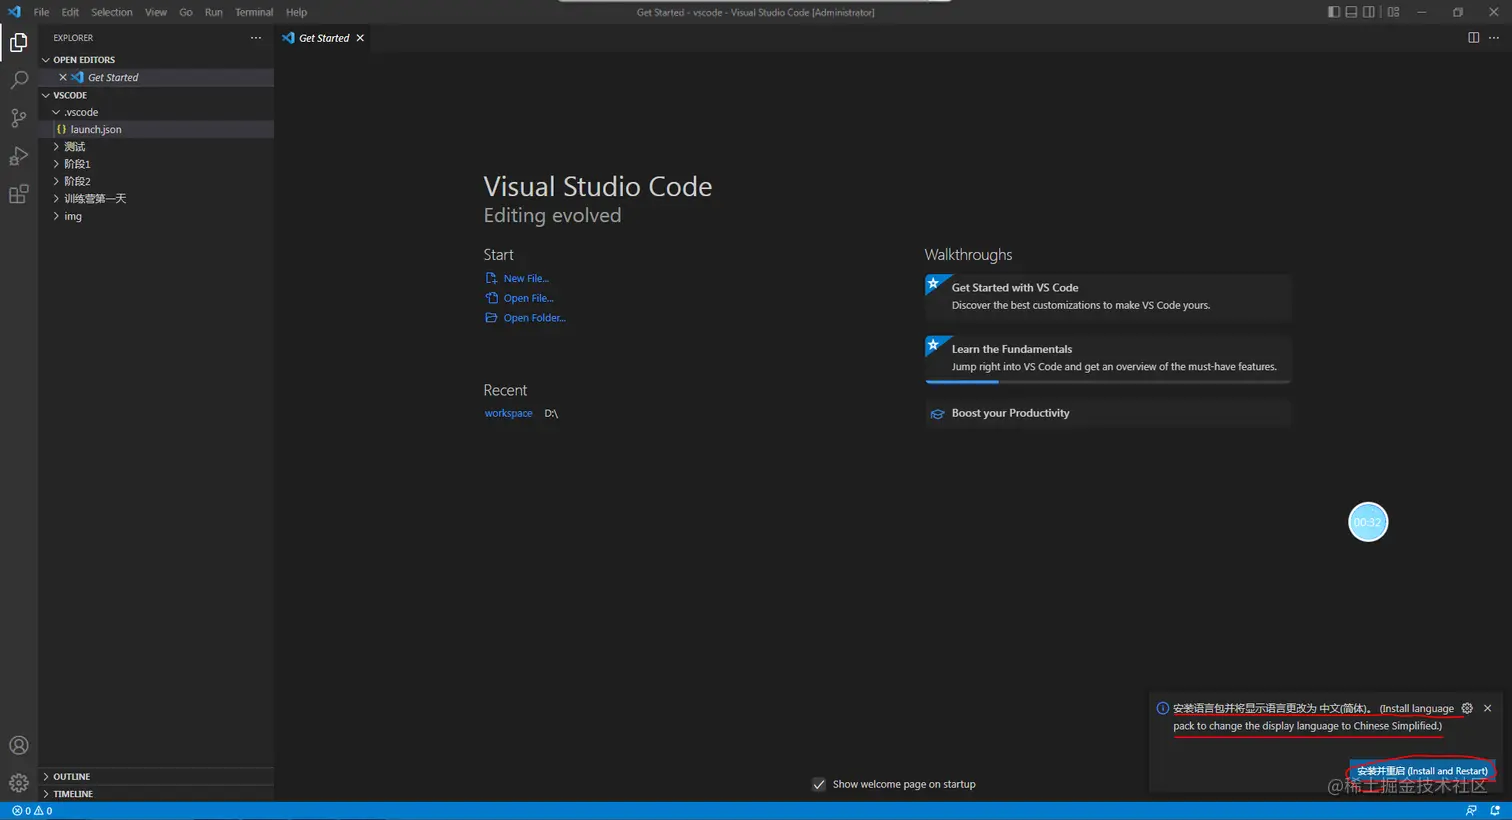The image size is (1512, 820).
Task: Open the Extensions view
Action: pos(18,194)
